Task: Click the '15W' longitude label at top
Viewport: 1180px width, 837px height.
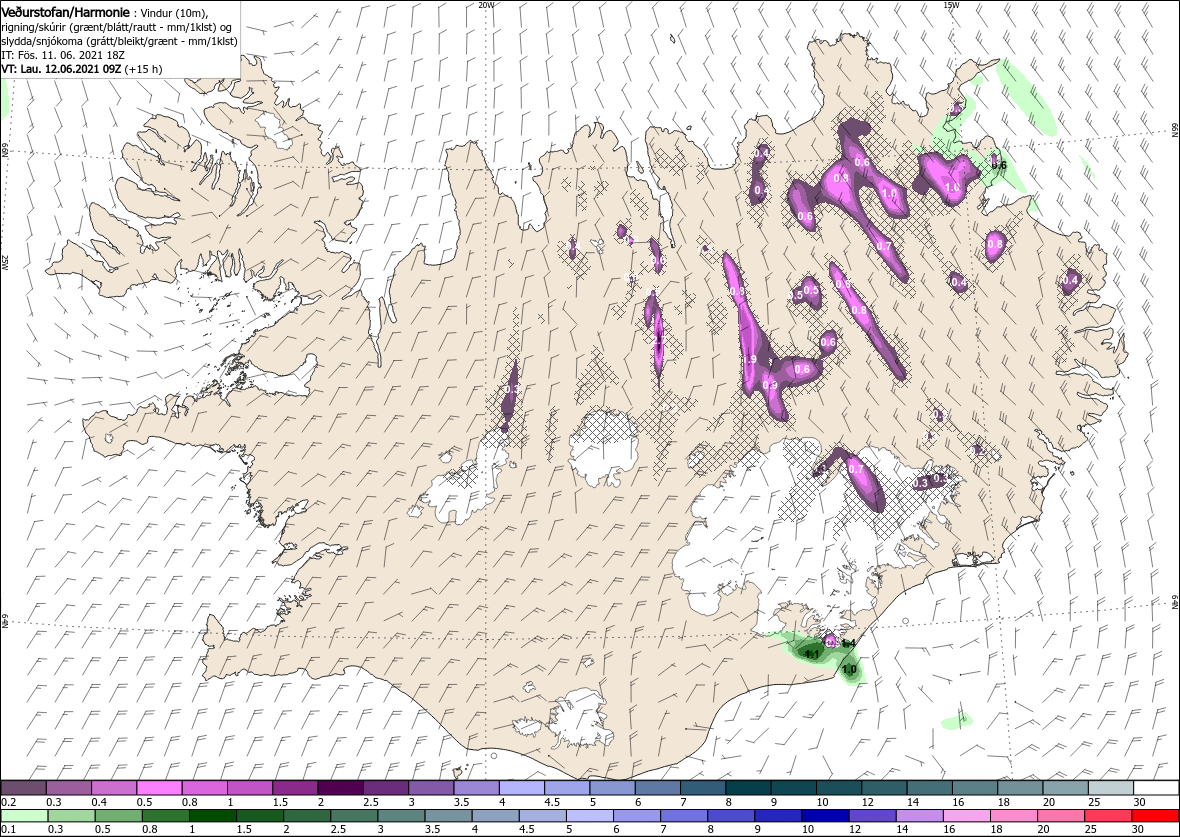Action: tap(951, 5)
